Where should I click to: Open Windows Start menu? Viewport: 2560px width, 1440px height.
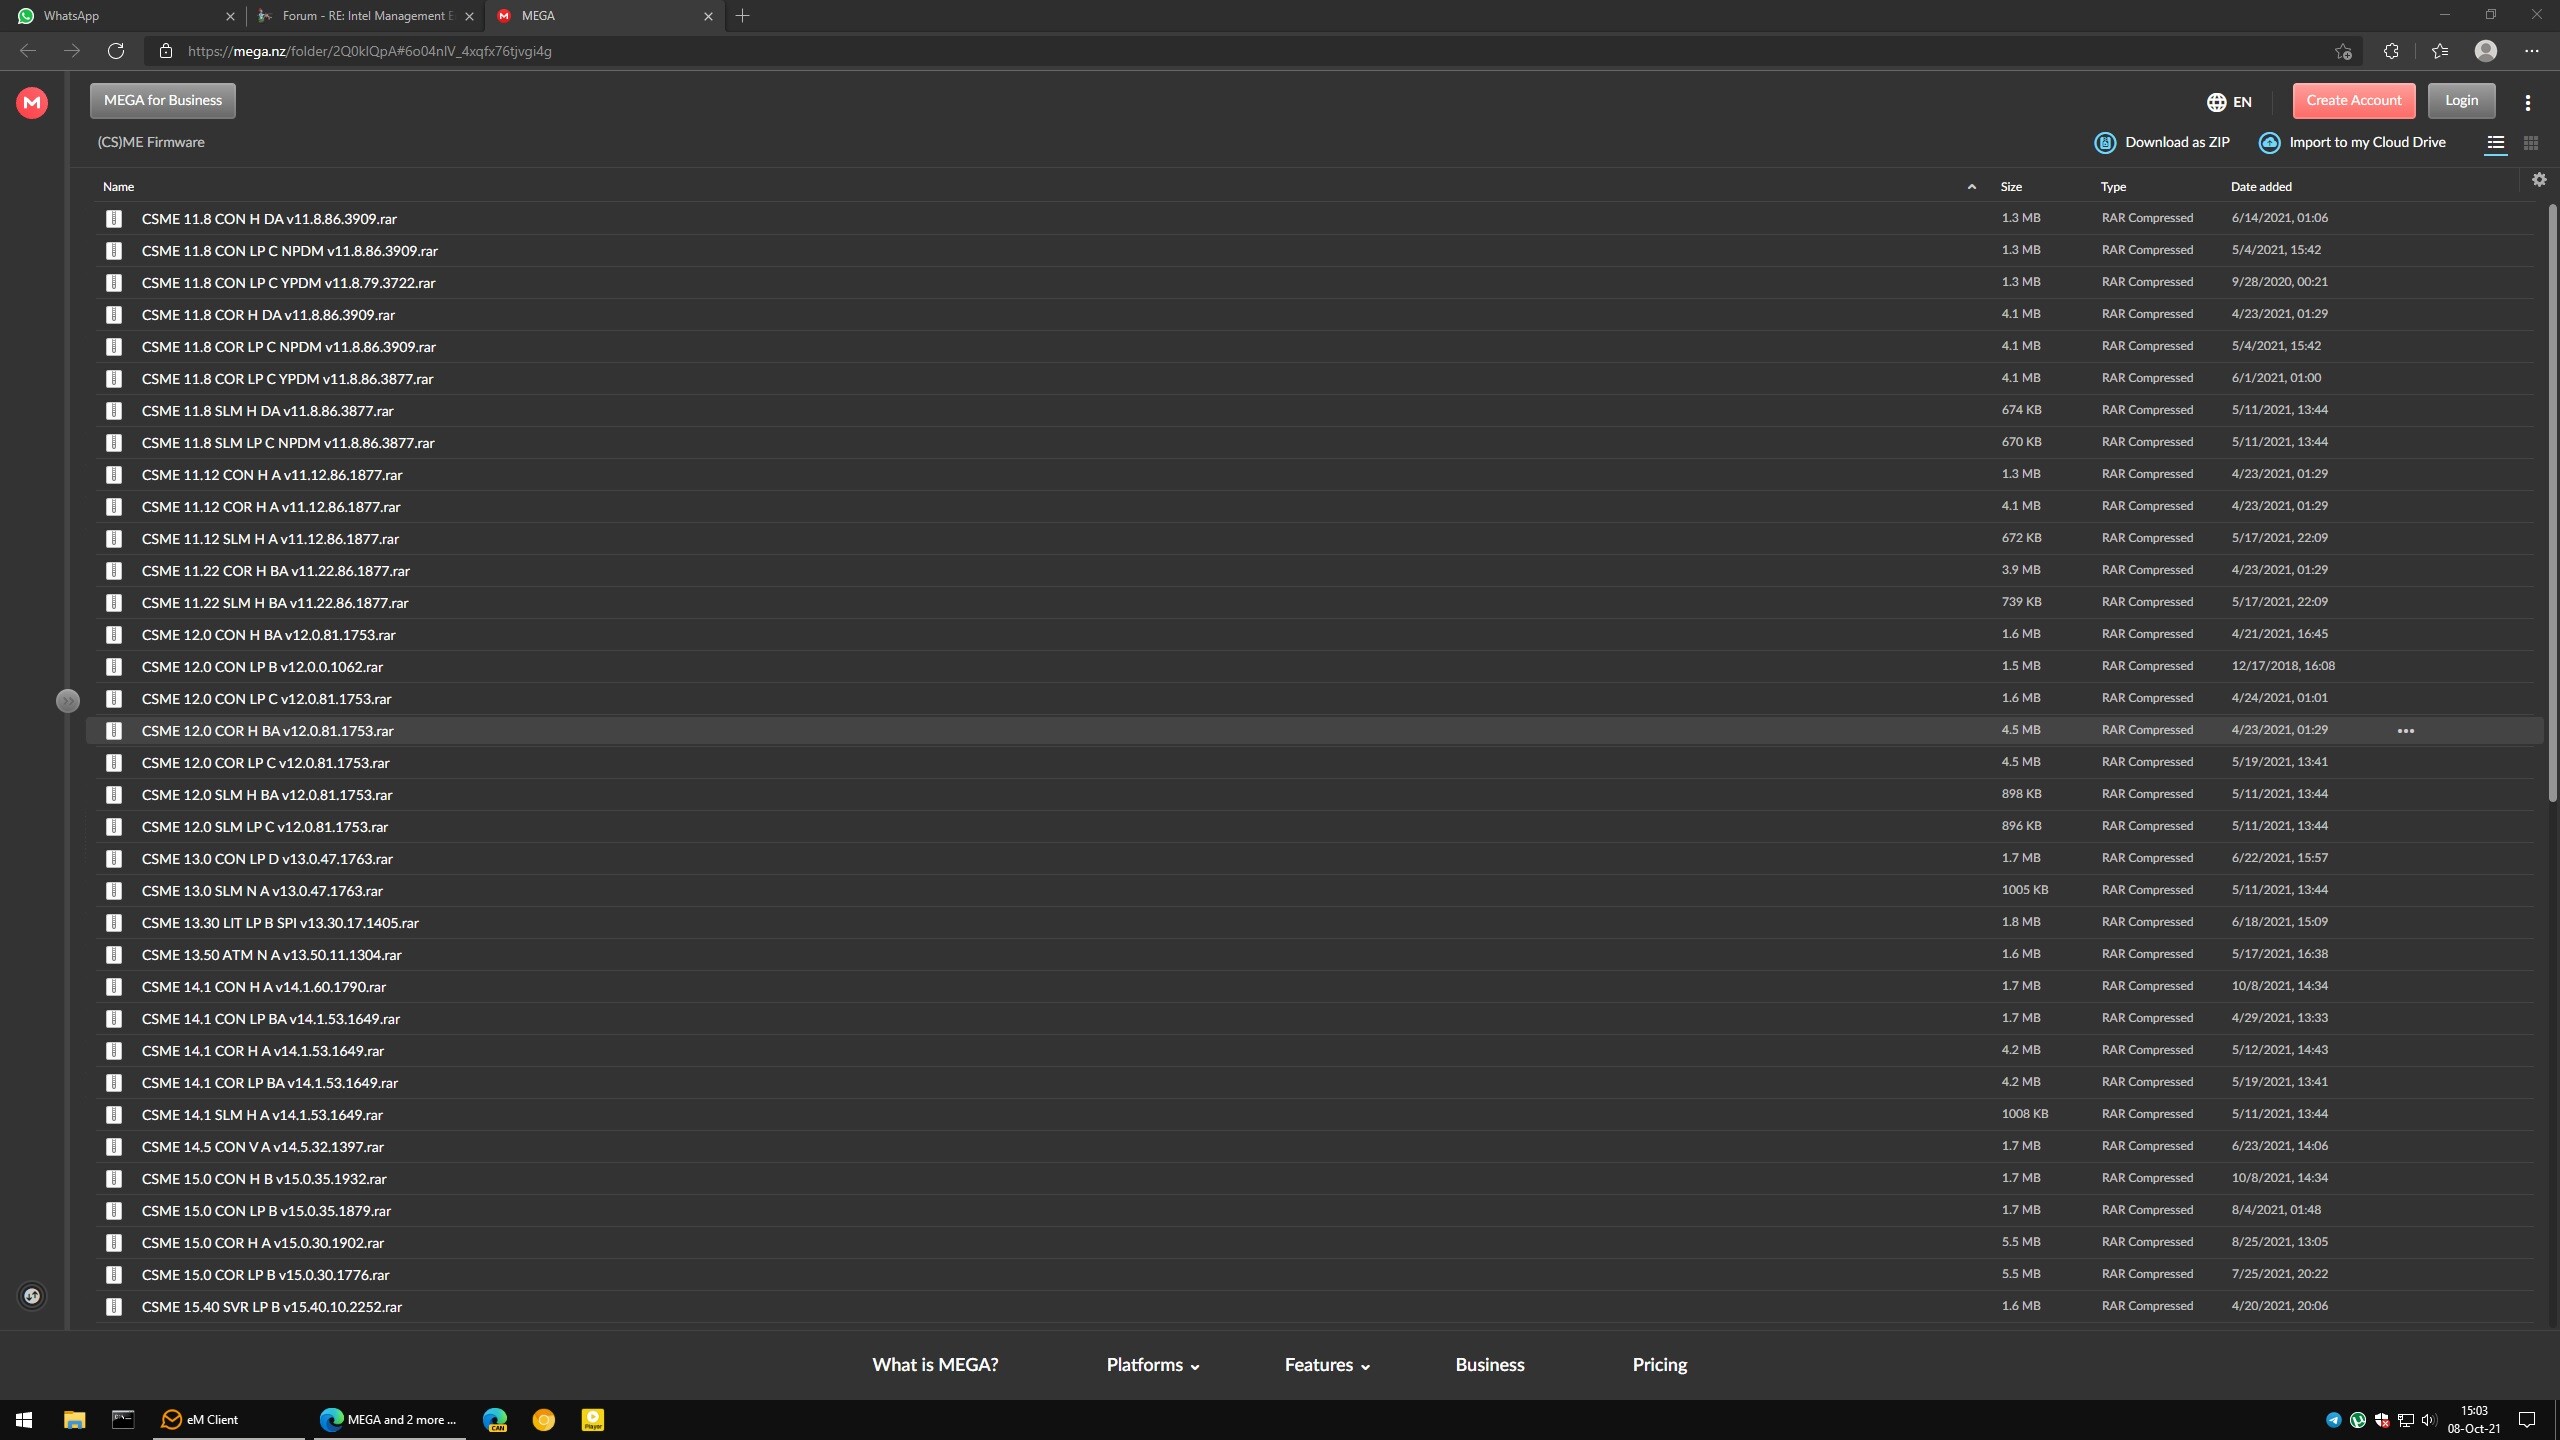(24, 1419)
